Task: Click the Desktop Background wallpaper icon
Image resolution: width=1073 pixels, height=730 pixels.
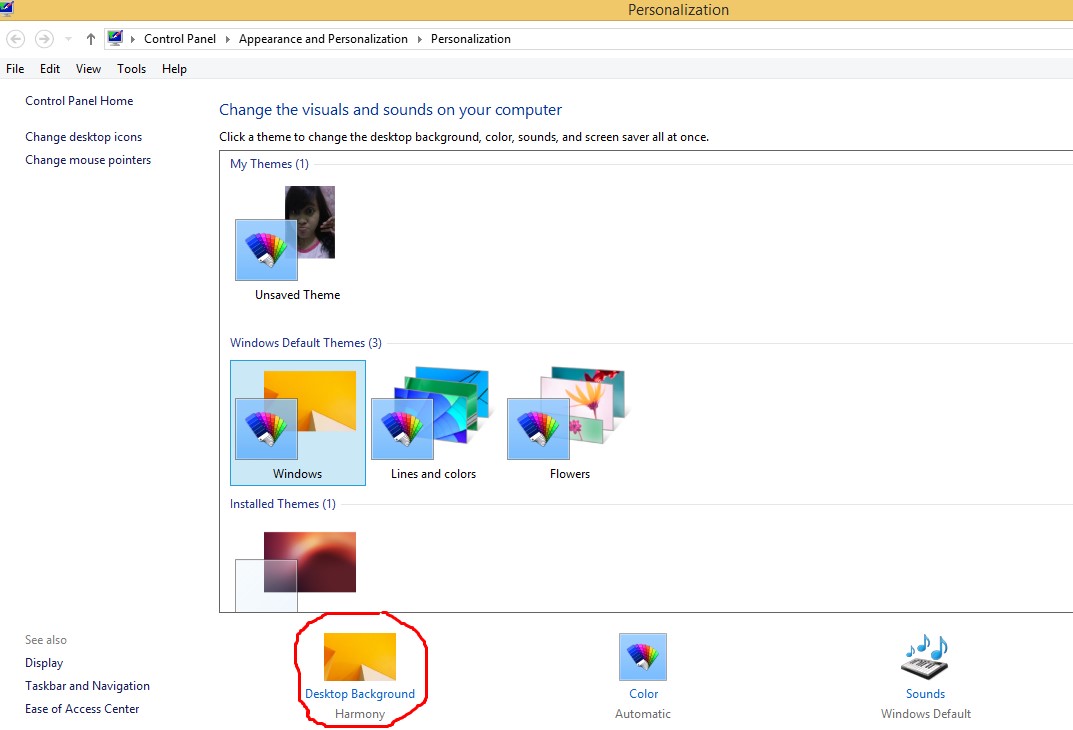Action: [360, 657]
